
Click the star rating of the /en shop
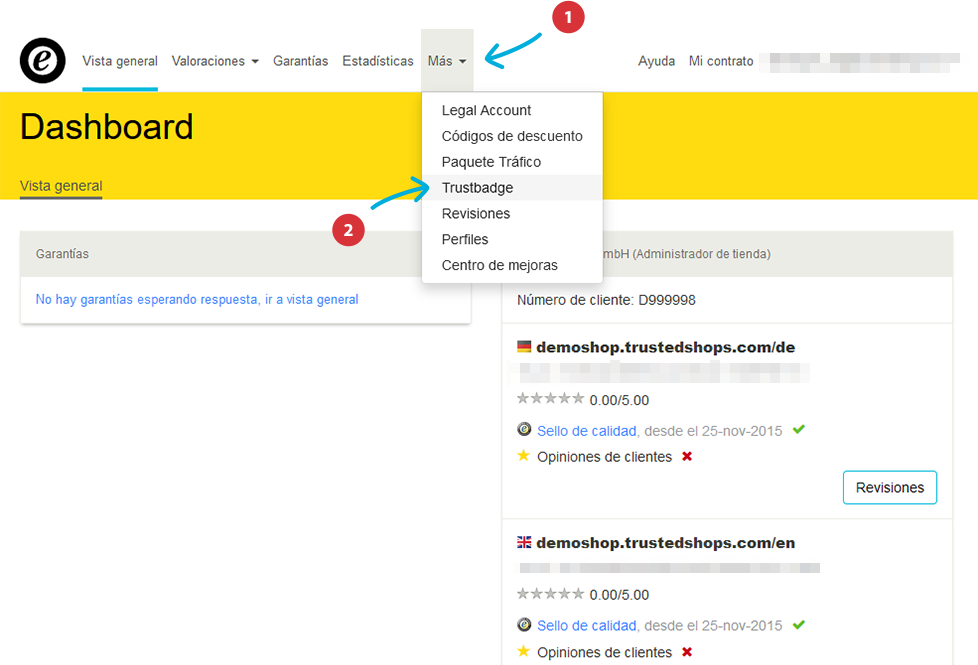[x=550, y=593]
